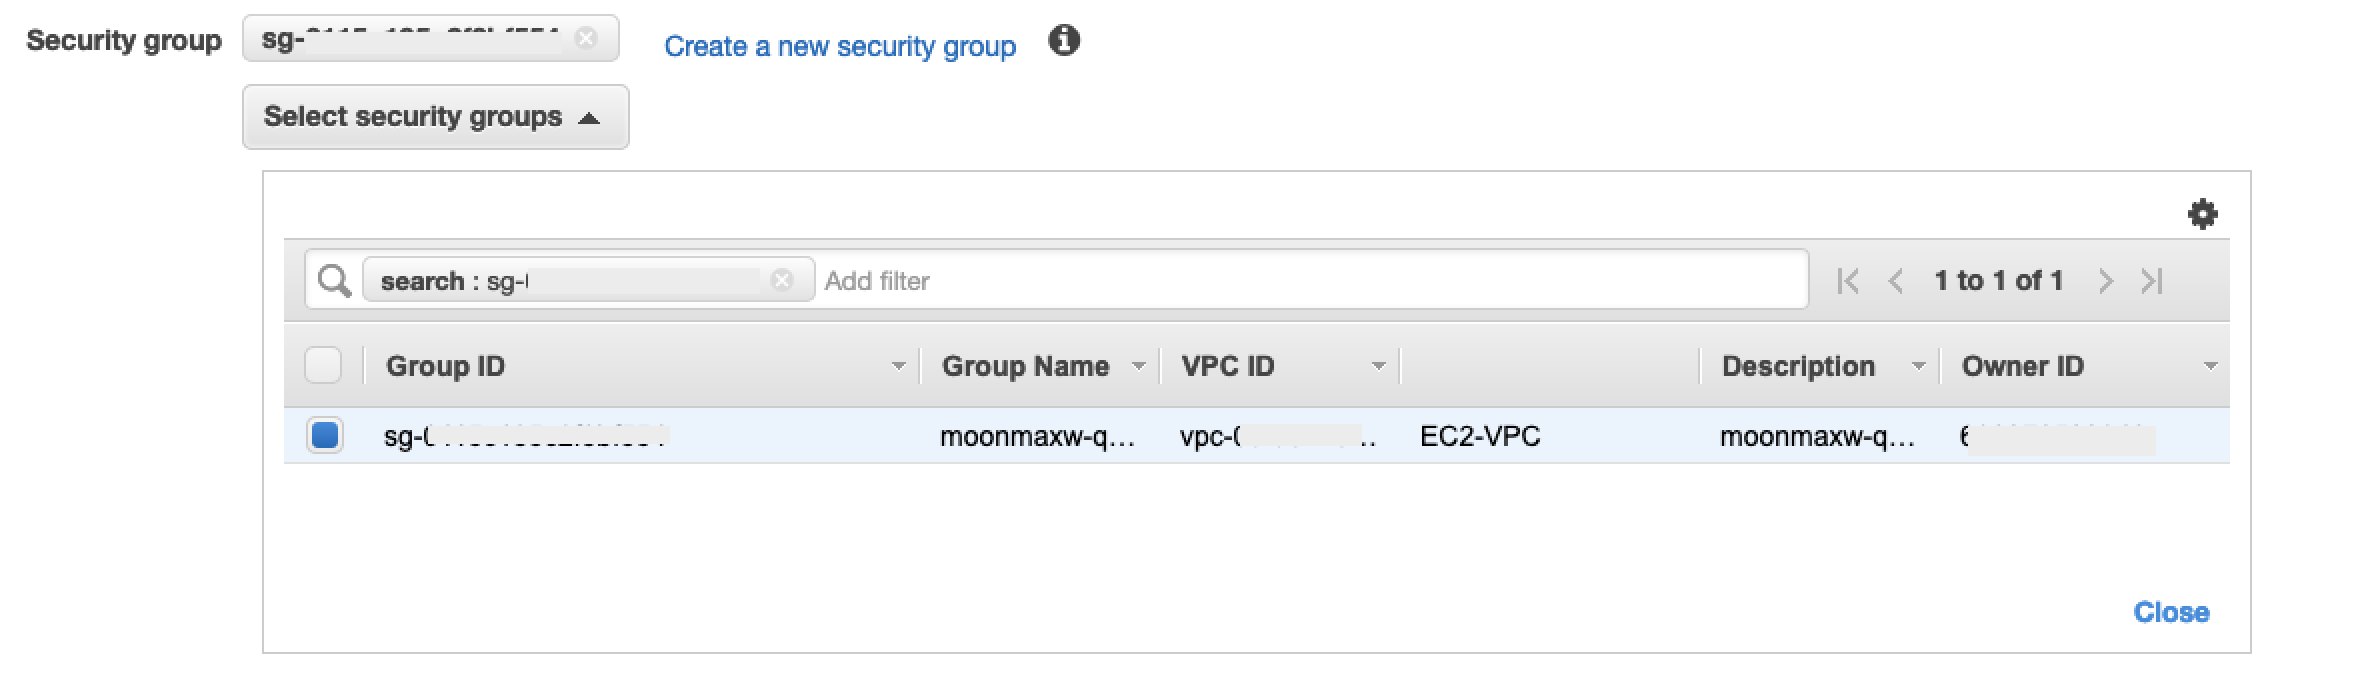2360x690 pixels.
Task: Collapse the Select security groups dropdown
Action: (x=435, y=117)
